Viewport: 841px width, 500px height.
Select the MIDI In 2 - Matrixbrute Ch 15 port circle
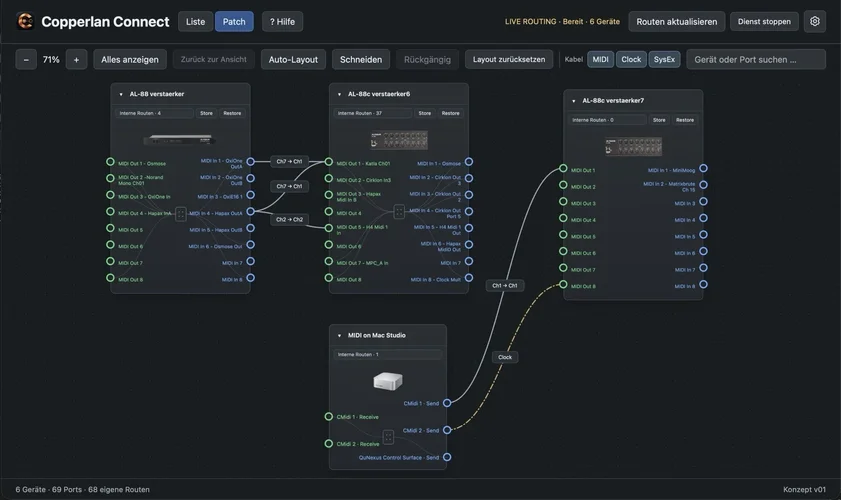[703, 185]
